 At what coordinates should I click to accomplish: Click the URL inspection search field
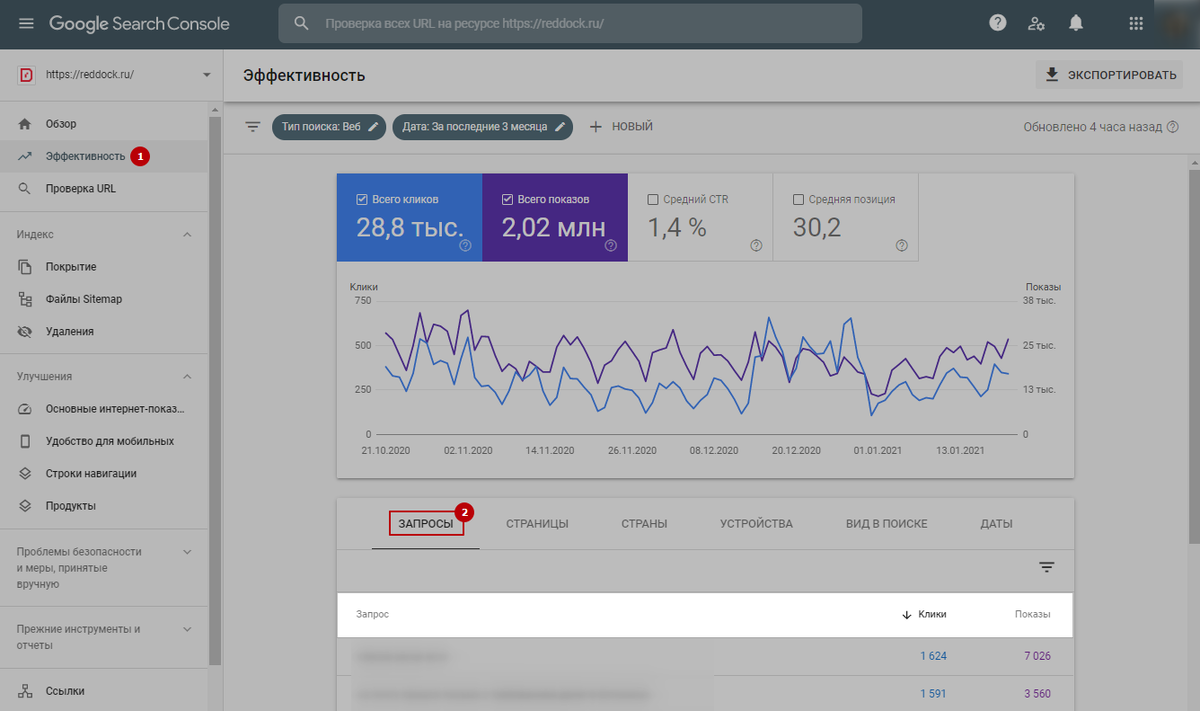click(x=570, y=23)
